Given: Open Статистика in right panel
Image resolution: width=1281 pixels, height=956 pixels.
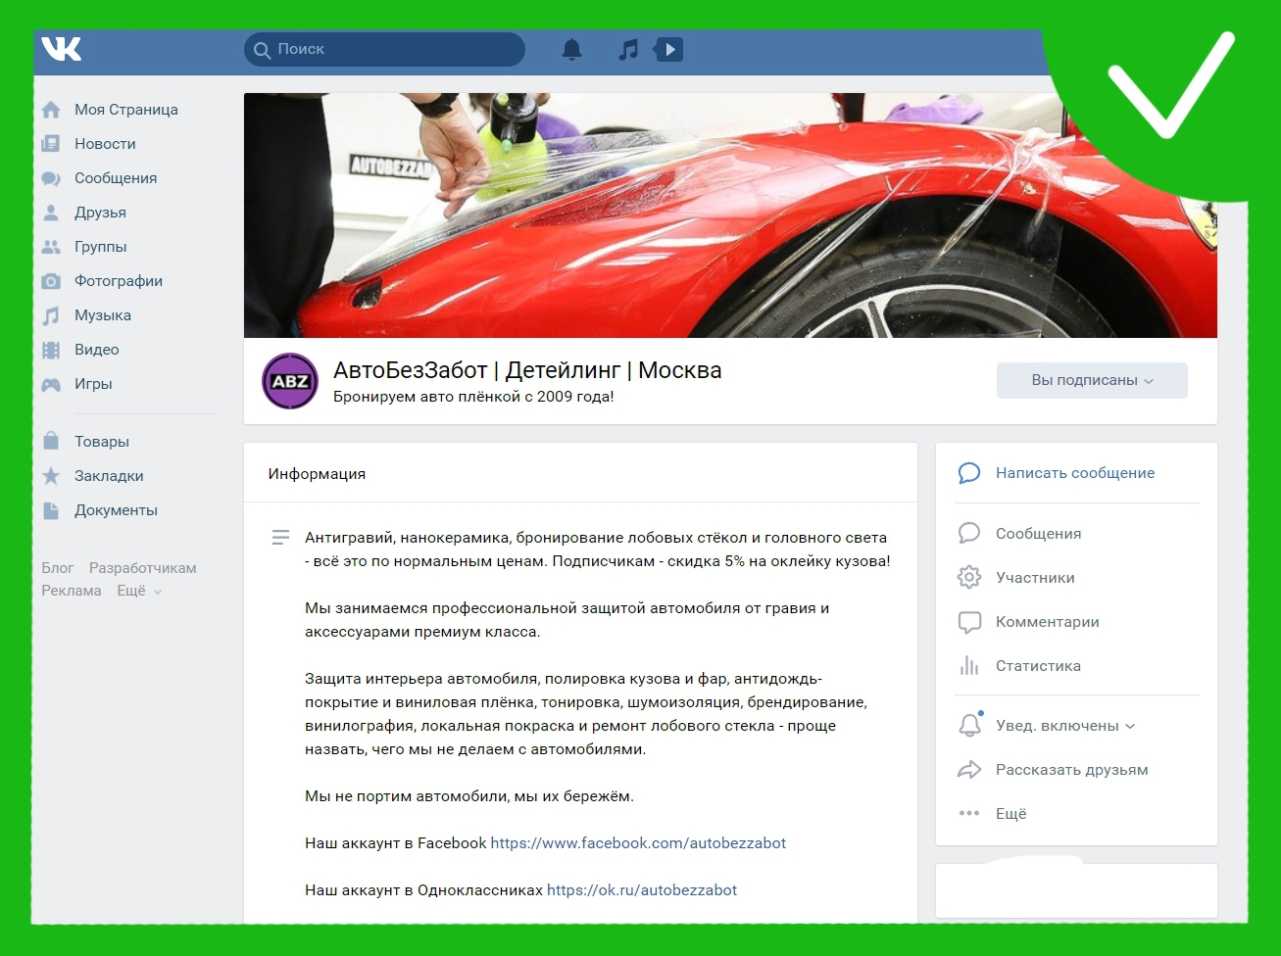Looking at the screenshot, I should coord(1038,666).
